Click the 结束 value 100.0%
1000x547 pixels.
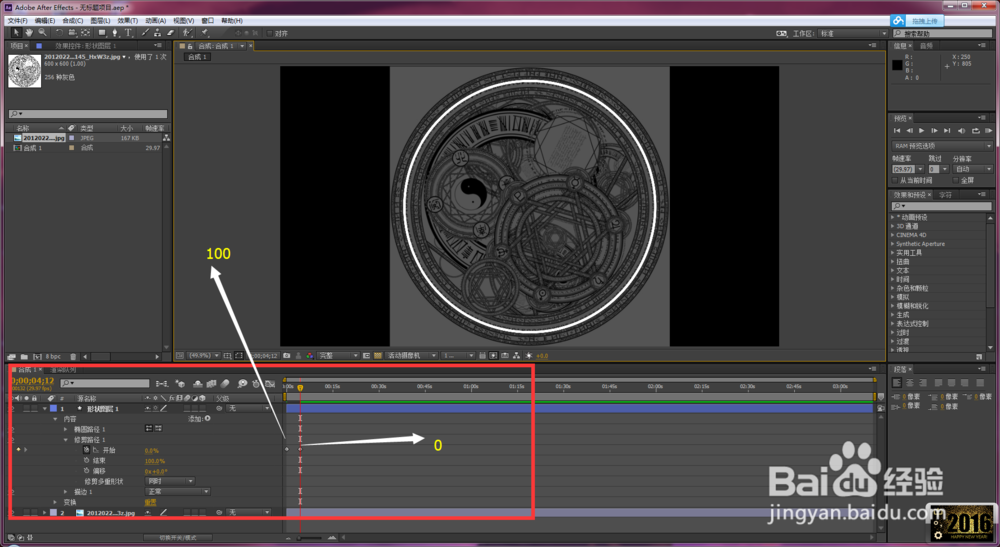click(155, 460)
